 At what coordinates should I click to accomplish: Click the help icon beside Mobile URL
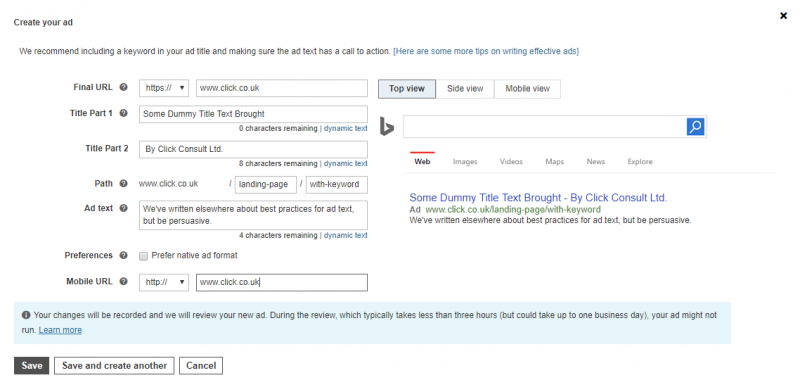coord(123,281)
